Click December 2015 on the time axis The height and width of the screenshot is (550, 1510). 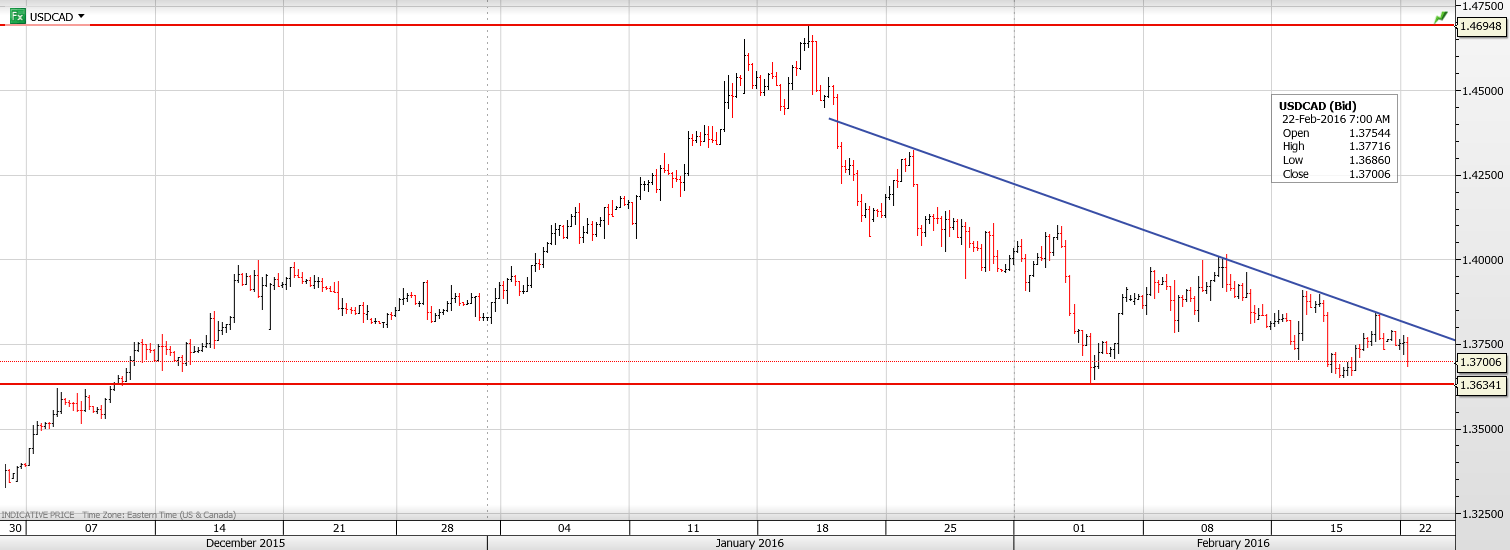[245, 543]
